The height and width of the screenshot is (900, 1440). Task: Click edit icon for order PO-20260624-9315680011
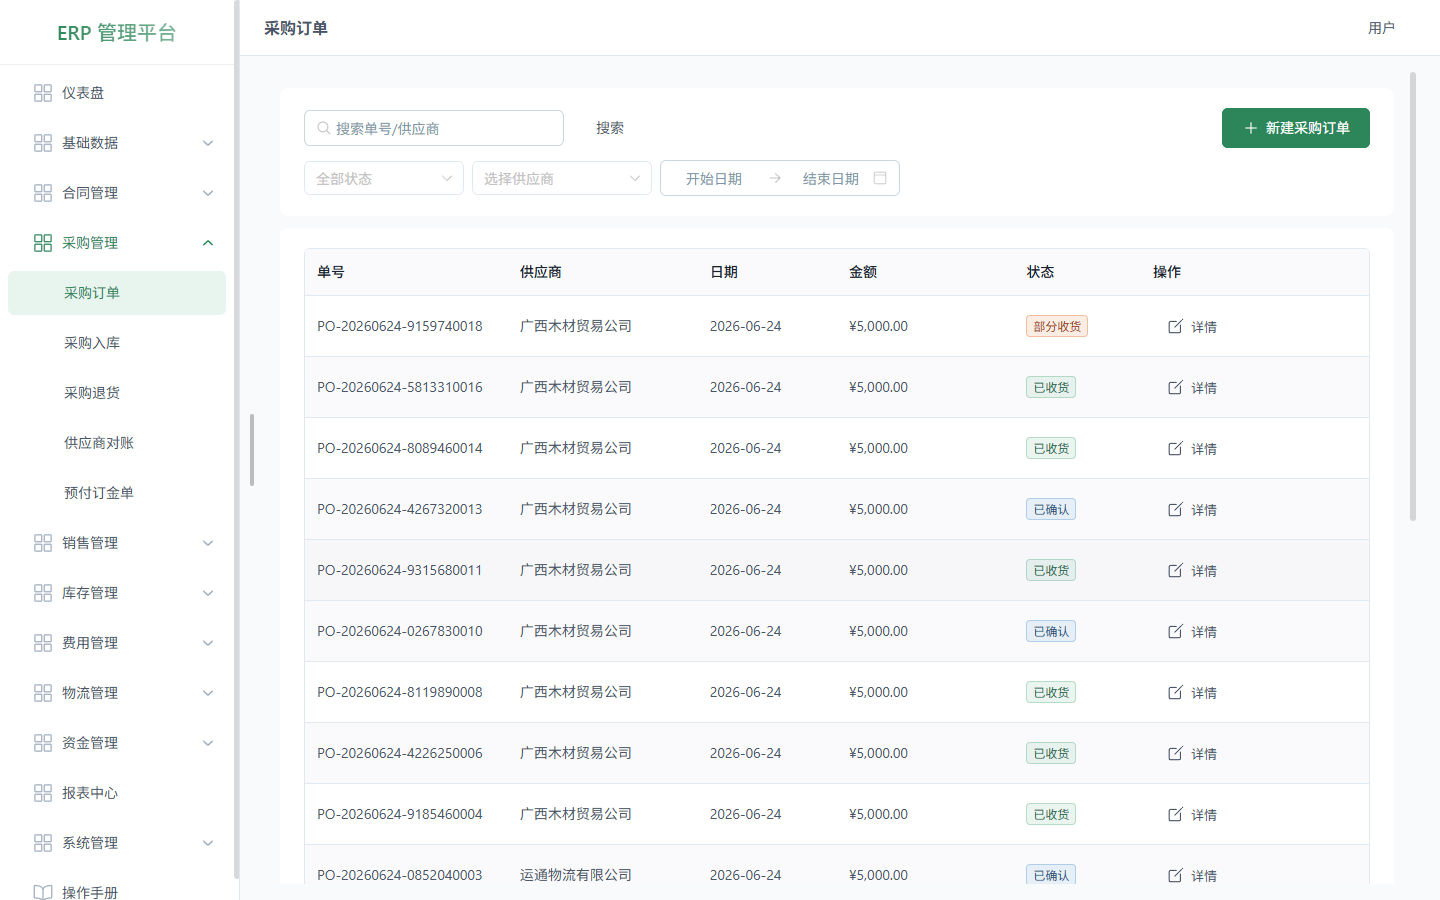coord(1176,570)
